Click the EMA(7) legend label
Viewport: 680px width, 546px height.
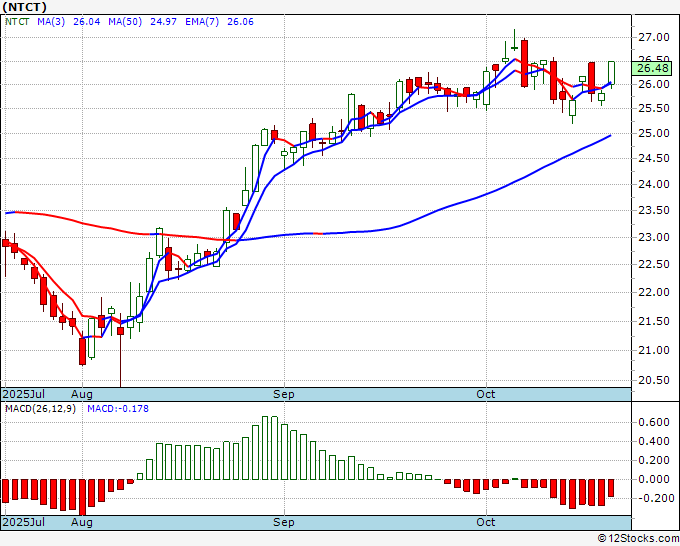click(x=202, y=22)
